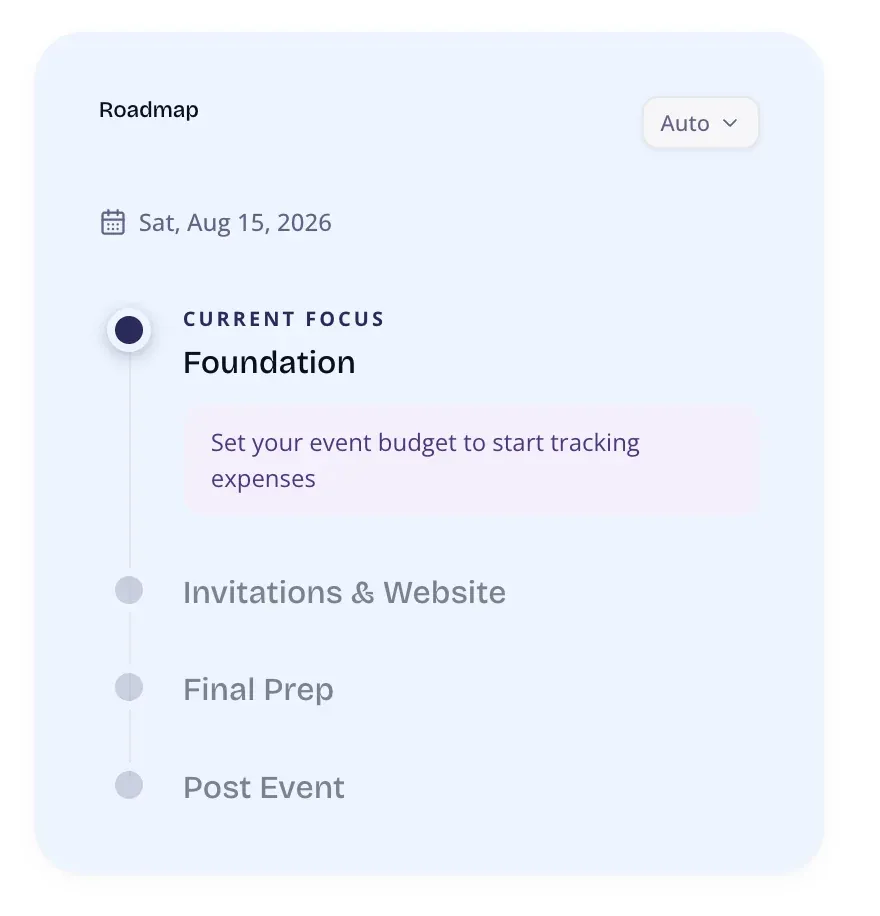Click the calendar icon beside the date
This screenshot has width=880, height=916.
113,222
